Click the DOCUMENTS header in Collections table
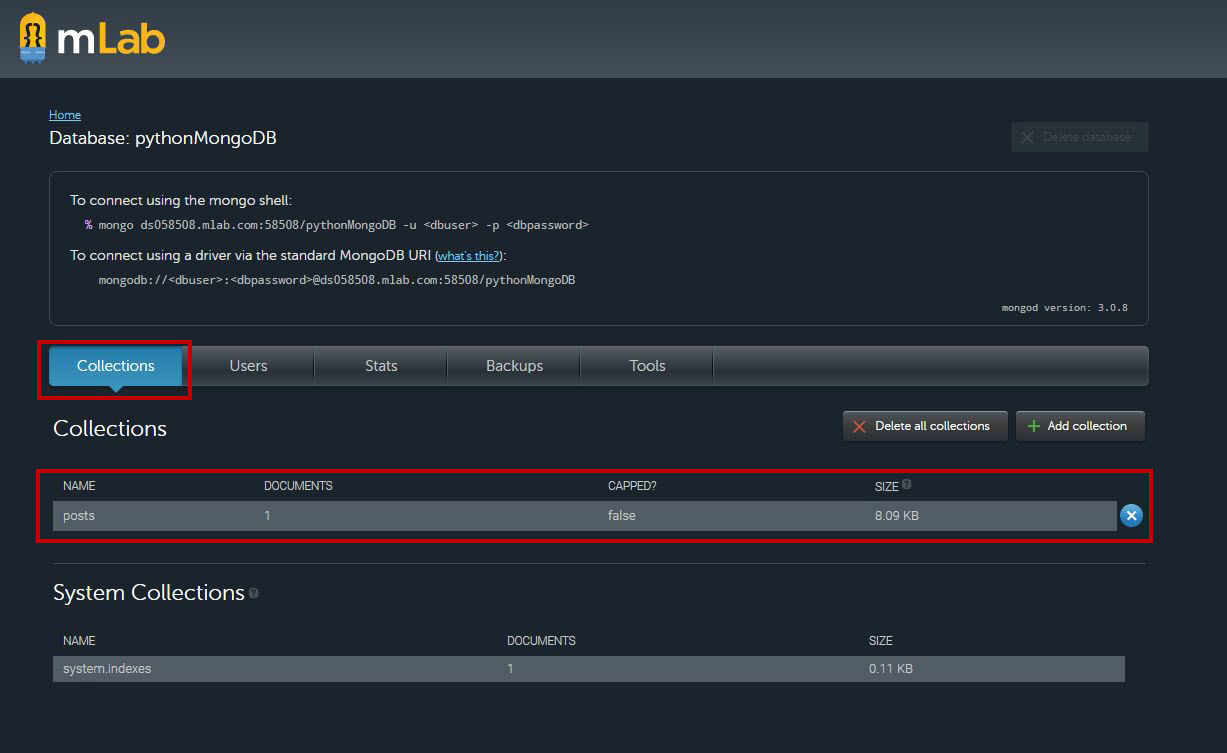Viewport: 1227px width, 753px height. pos(298,486)
